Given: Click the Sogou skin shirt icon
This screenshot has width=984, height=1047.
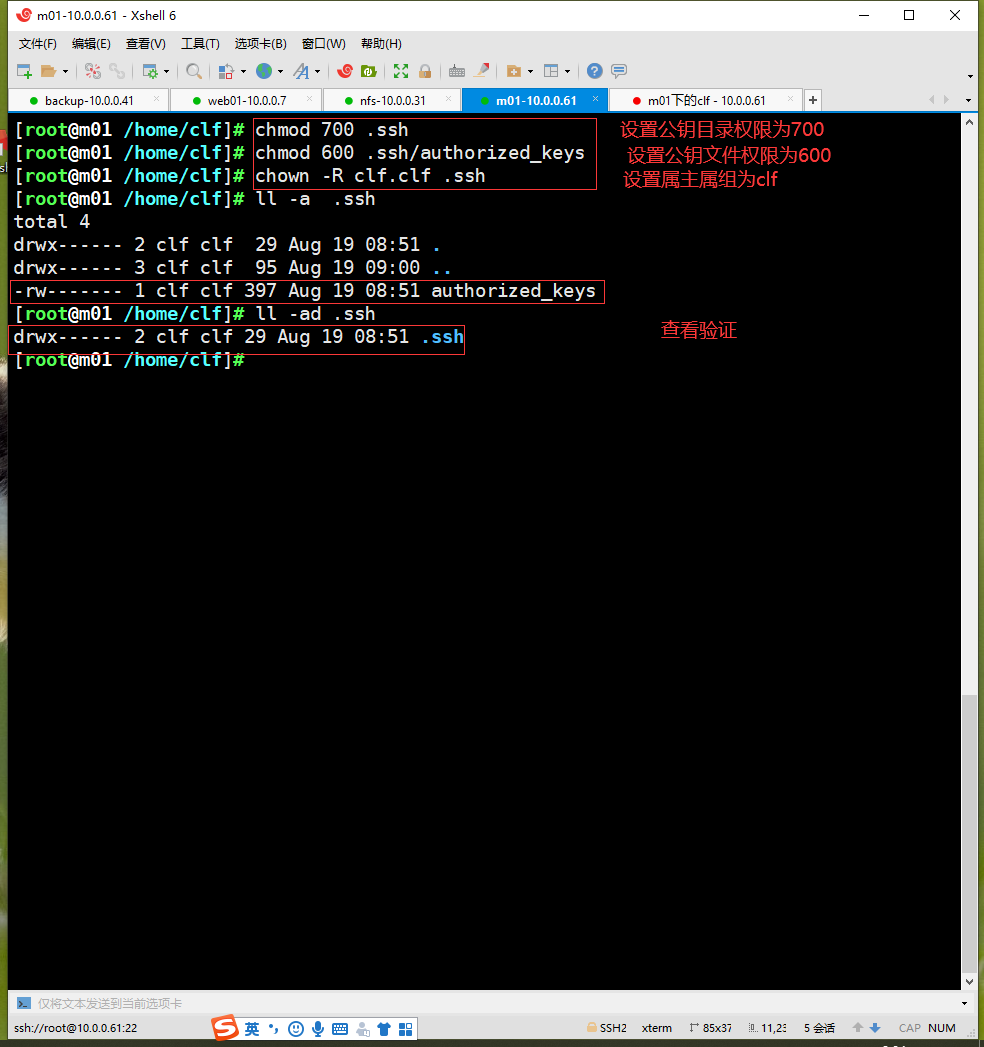Looking at the screenshot, I should click(384, 1029).
